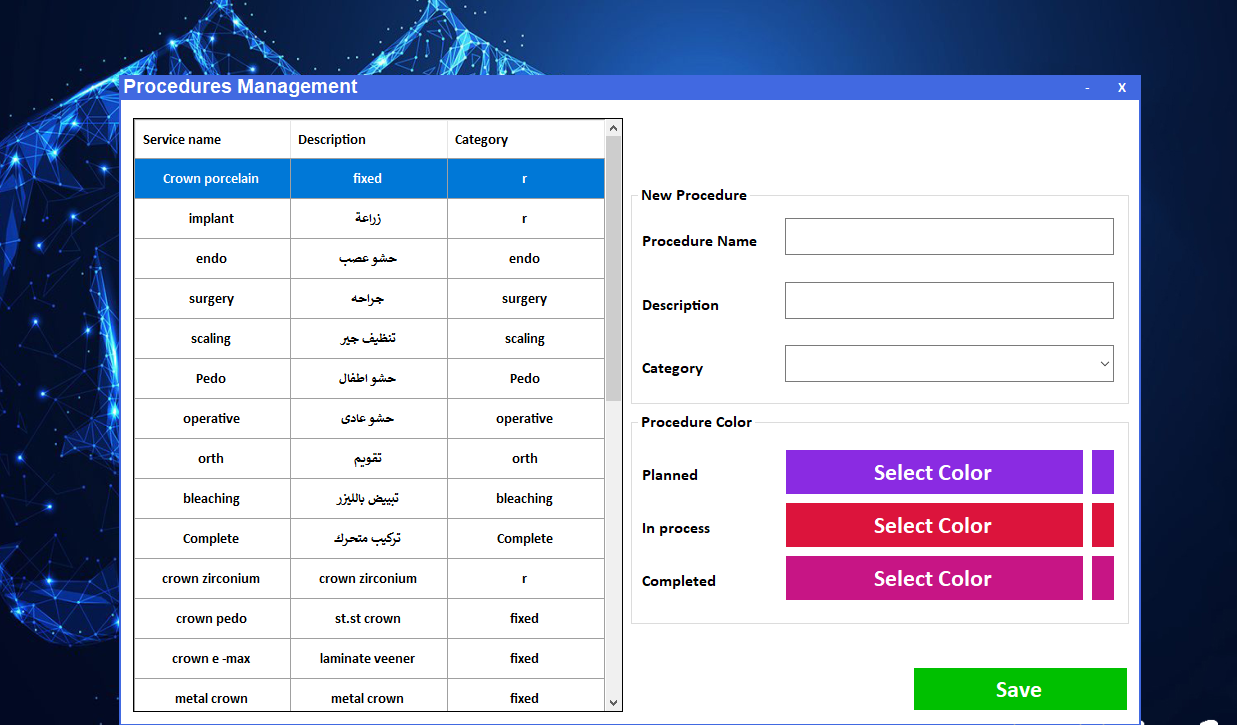This screenshot has width=1237, height=725.
Task: Click the Save button
Action: (1020, 689)
